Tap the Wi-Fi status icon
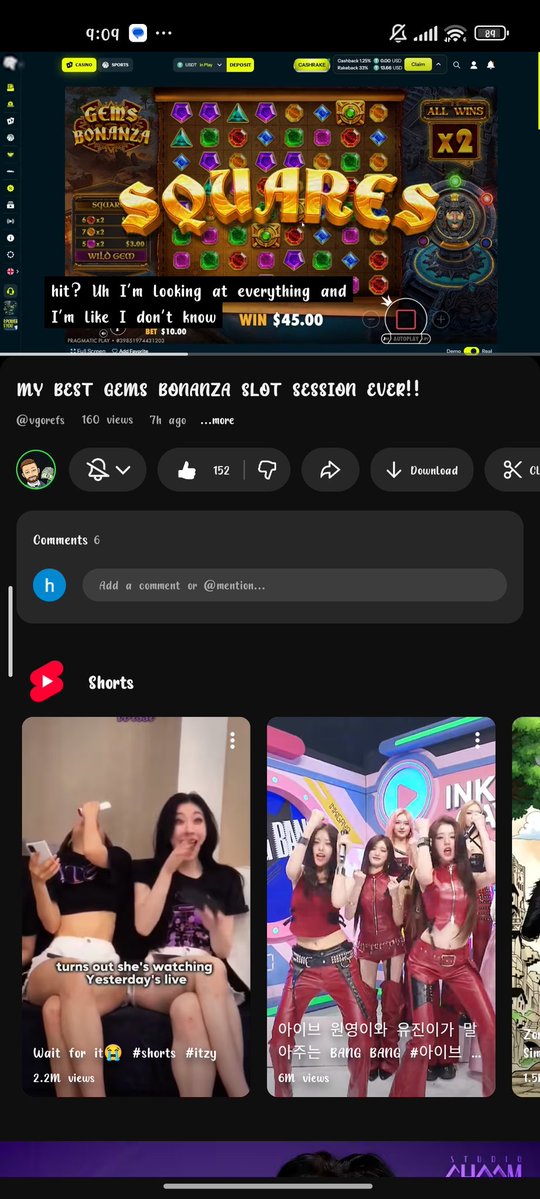This screenshot has height=1199, width=540. tap(455, 34)
